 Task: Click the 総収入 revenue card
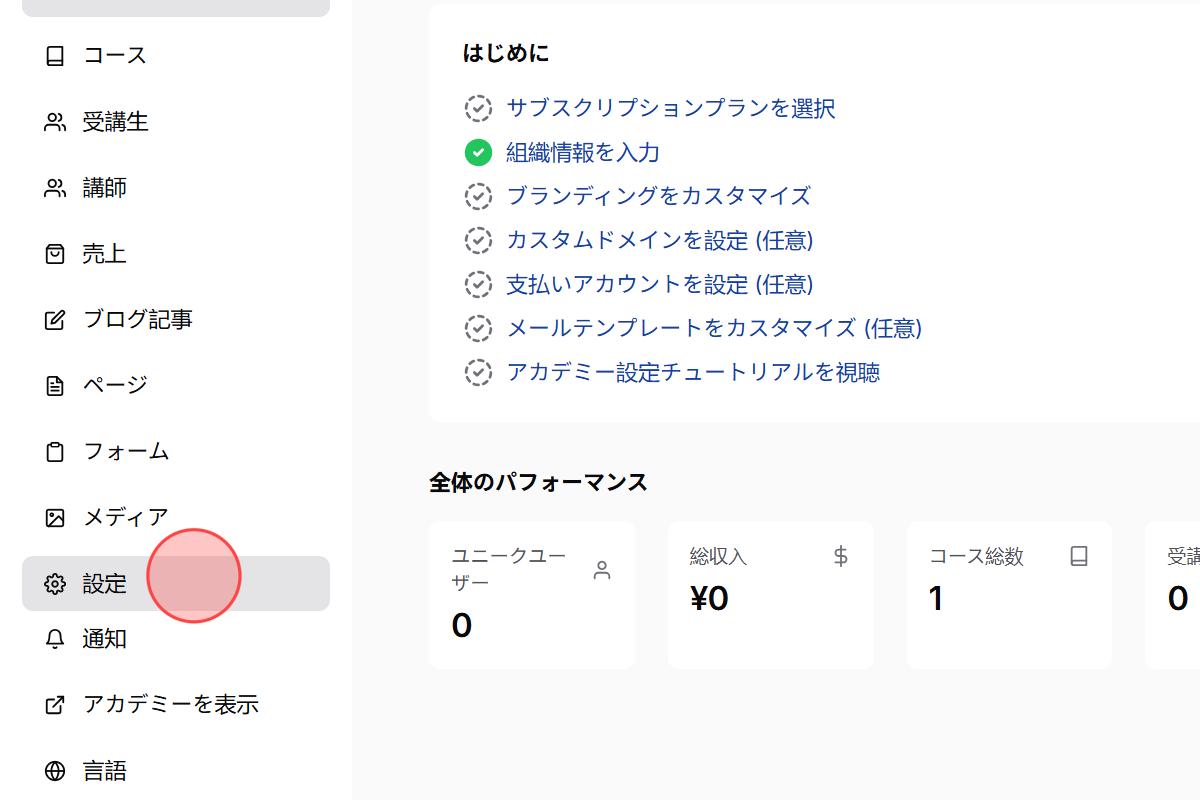coord(770,595)
